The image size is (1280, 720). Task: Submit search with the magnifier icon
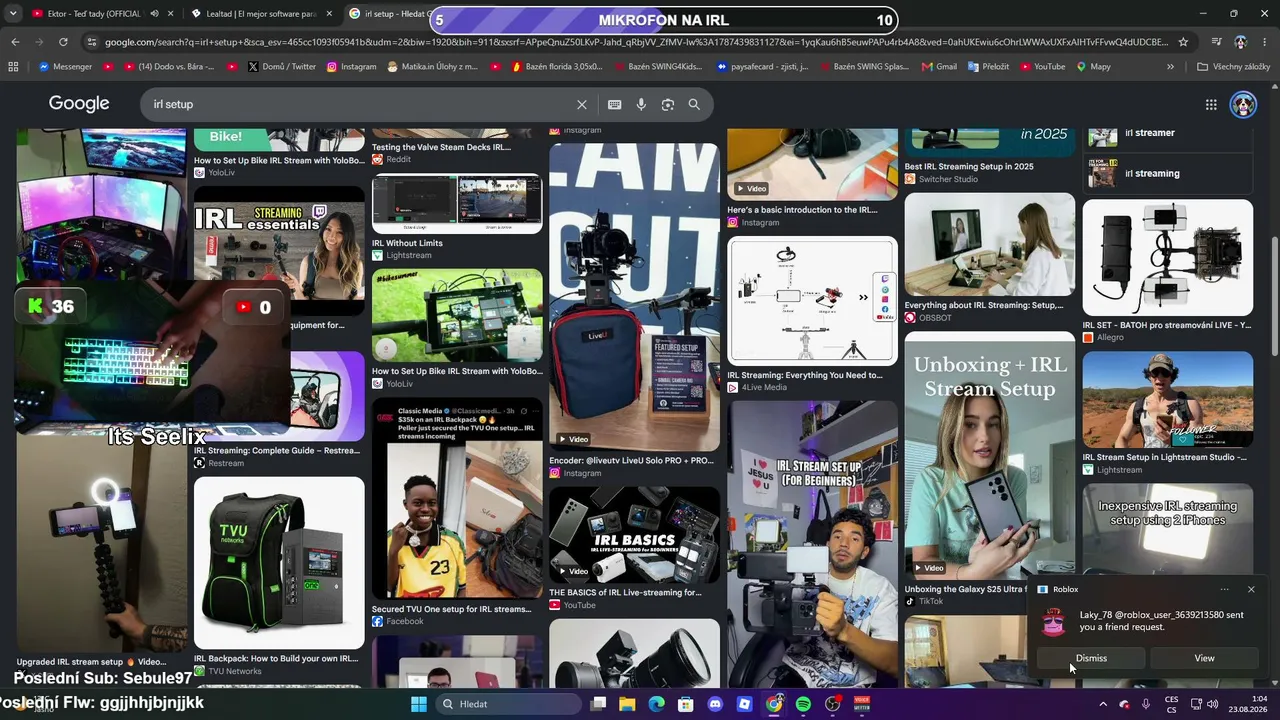(x=694, y=104)
